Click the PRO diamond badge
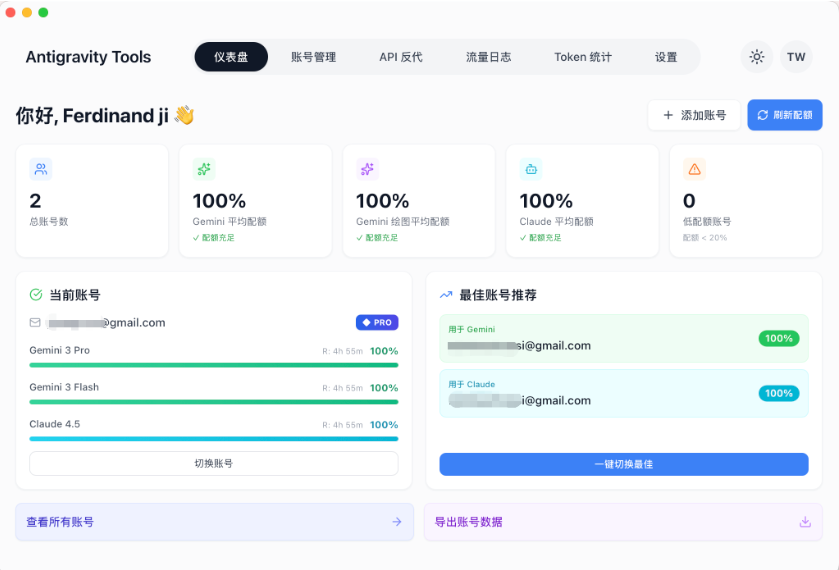 click(377, 322)
